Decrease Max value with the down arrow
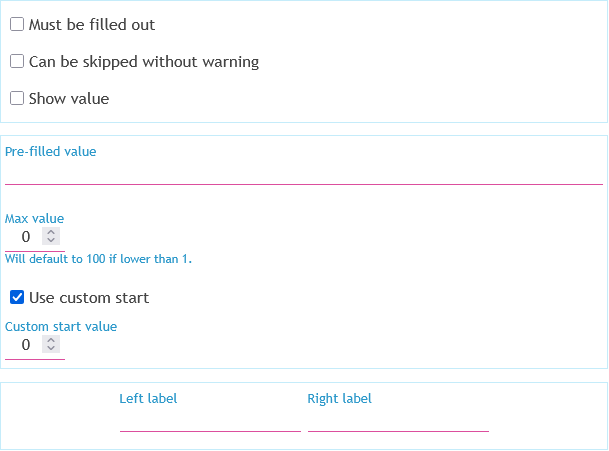The width and height of the screenshot is (609, 451). pos(52,242)
